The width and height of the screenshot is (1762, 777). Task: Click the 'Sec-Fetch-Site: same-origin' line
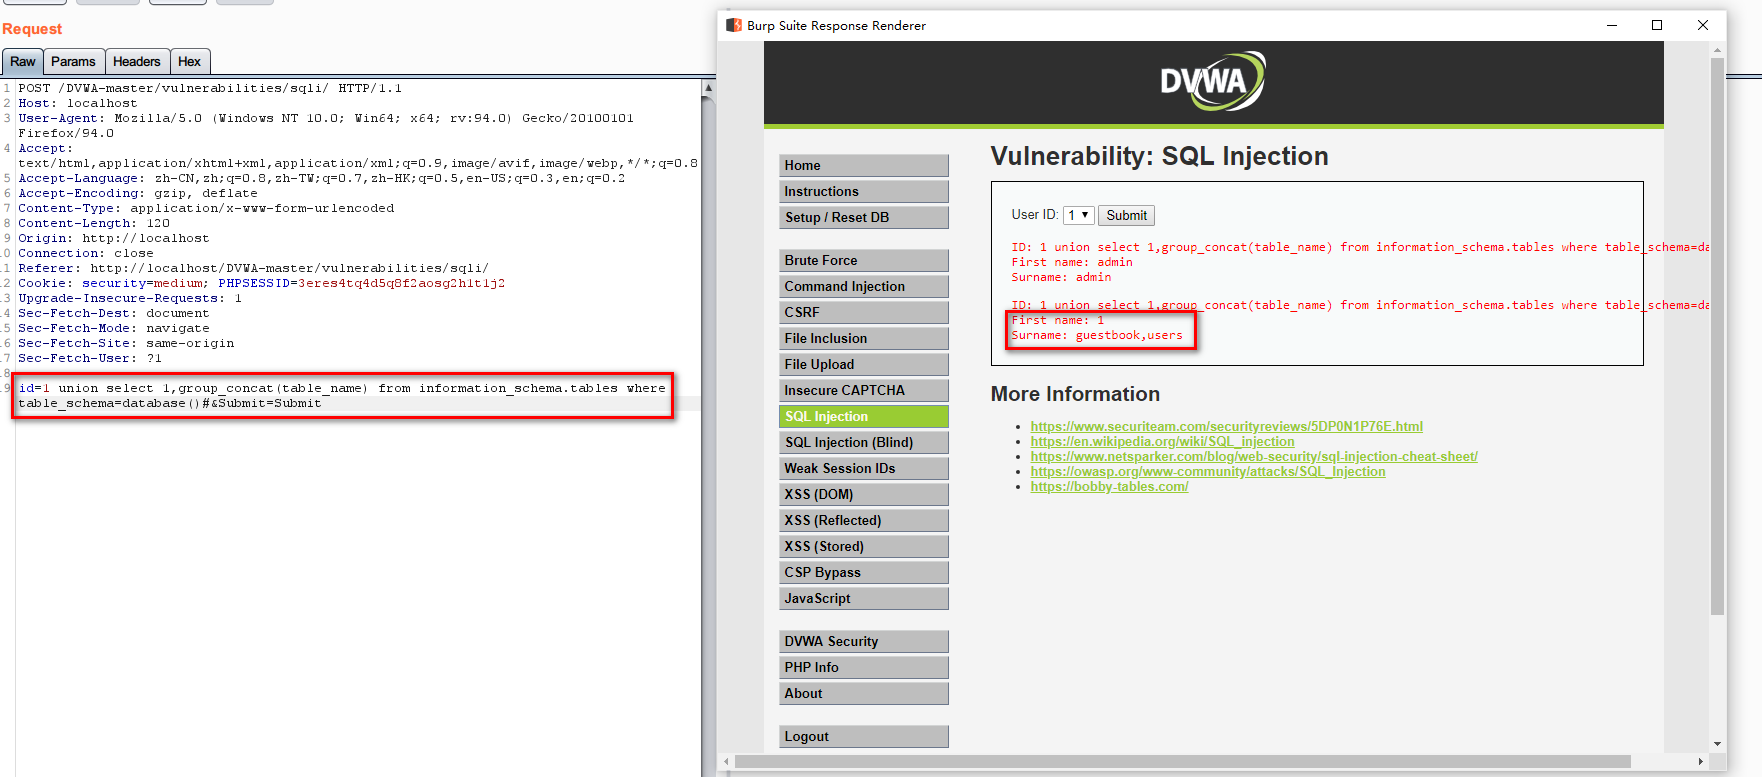(x=126, y=343)
